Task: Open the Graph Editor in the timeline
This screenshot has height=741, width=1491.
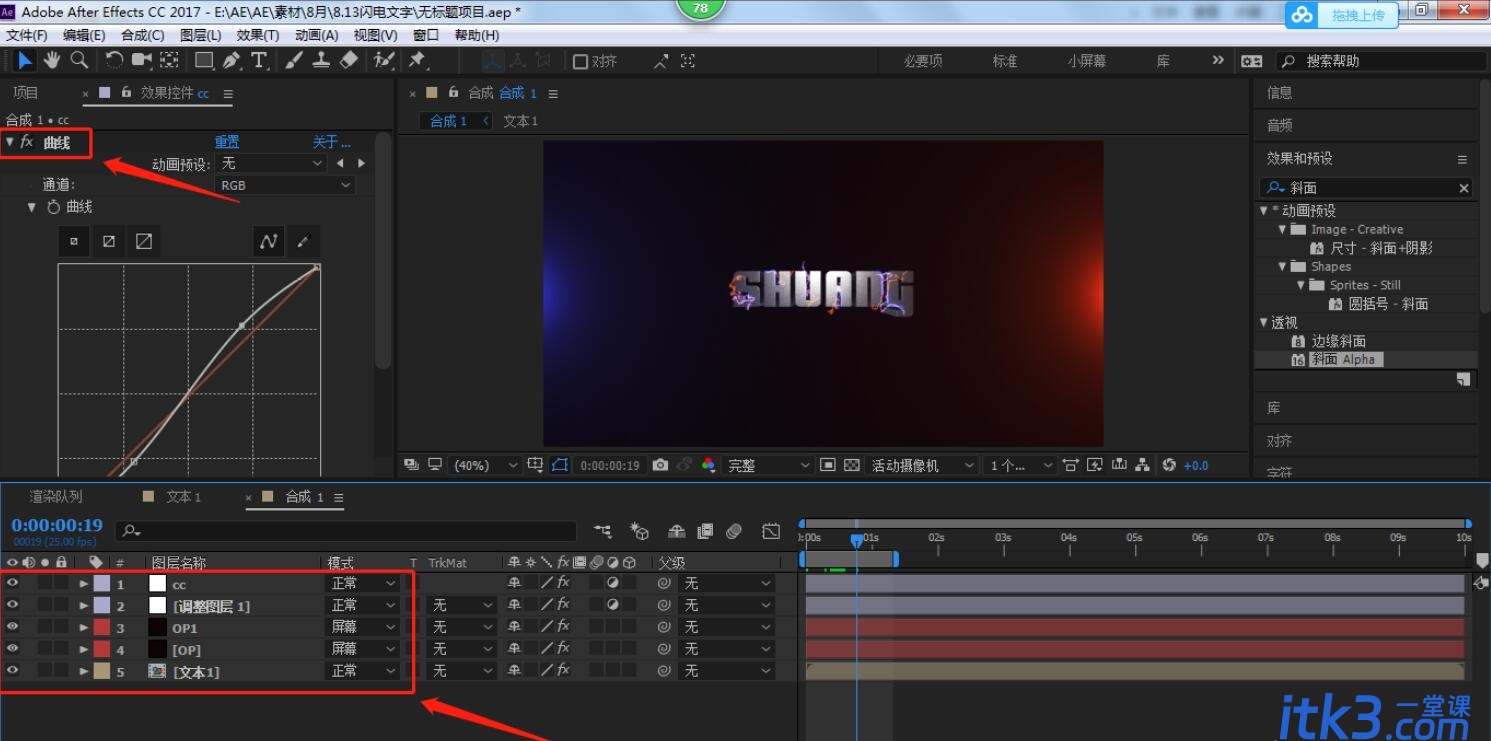Action: [x=771, y=531]
